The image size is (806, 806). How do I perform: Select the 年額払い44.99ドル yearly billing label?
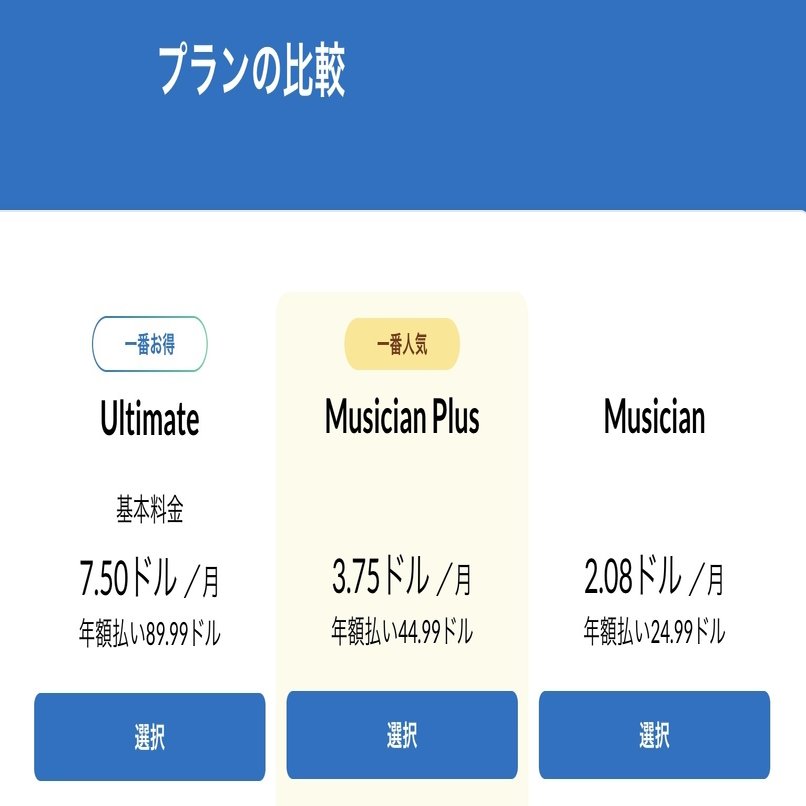click(403, 630)
